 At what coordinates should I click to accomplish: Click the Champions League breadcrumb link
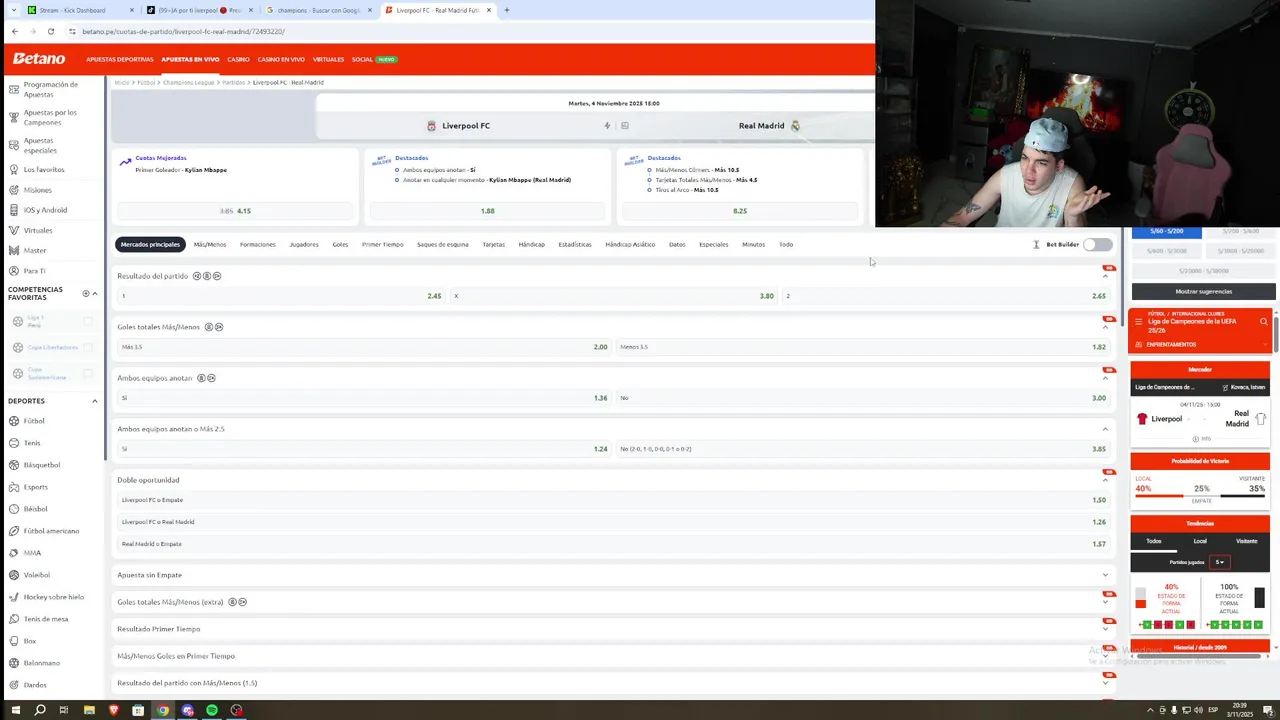point(189,82)
